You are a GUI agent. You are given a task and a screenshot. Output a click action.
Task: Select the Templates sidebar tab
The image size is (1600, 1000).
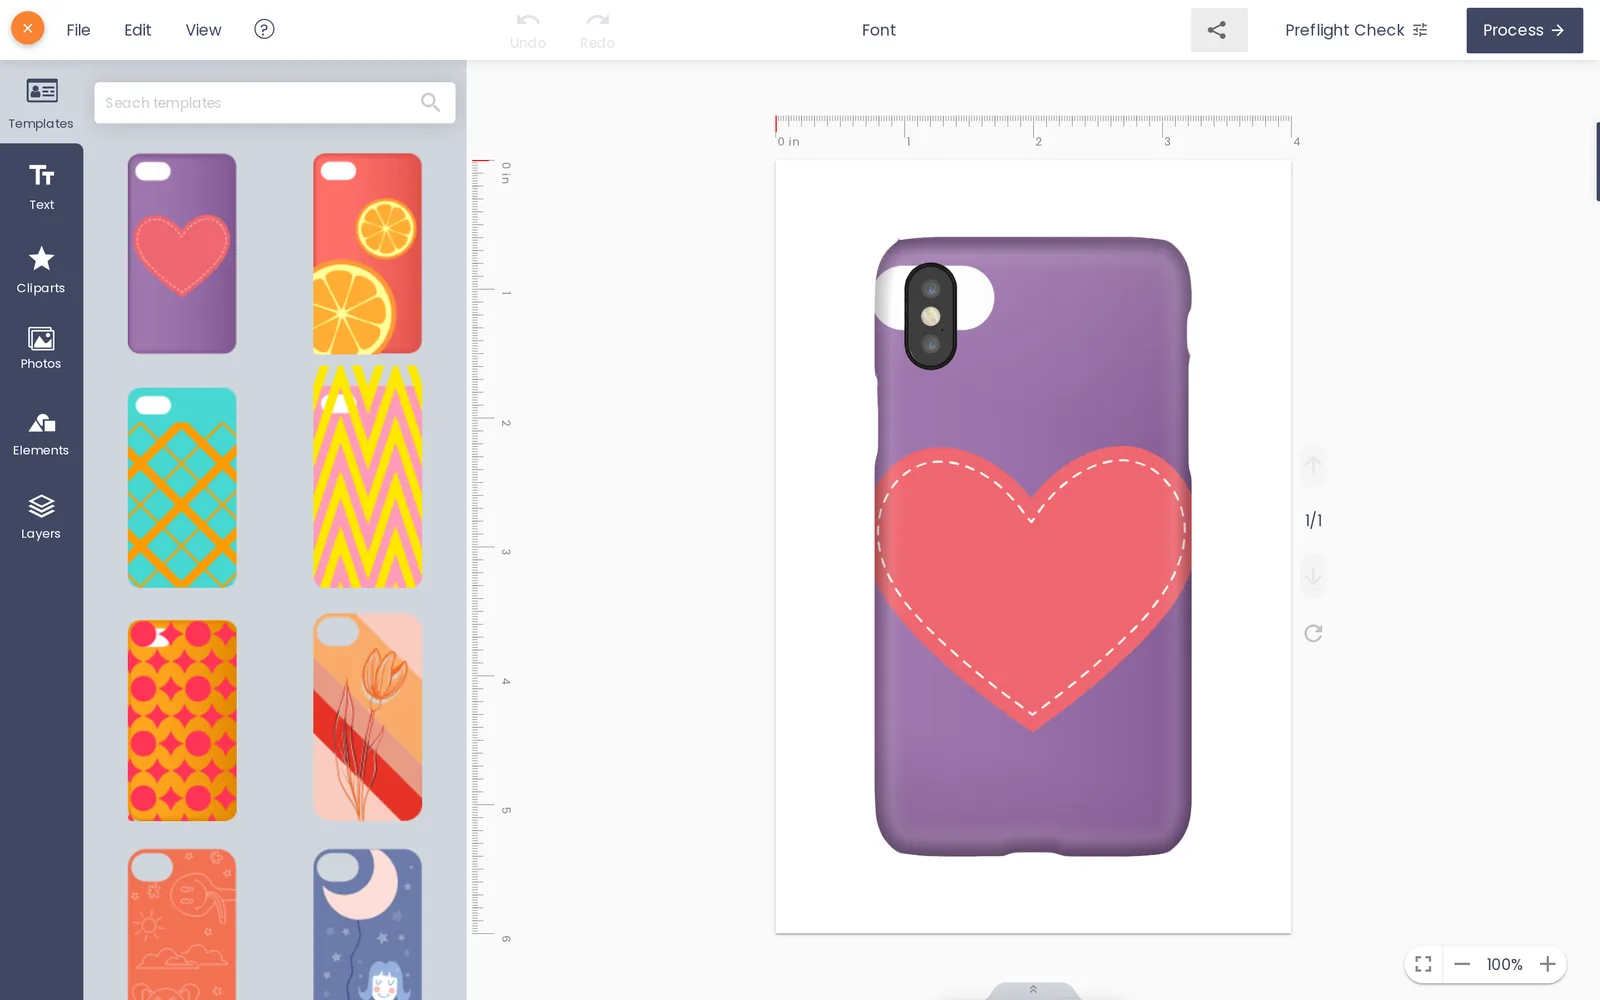41,103
